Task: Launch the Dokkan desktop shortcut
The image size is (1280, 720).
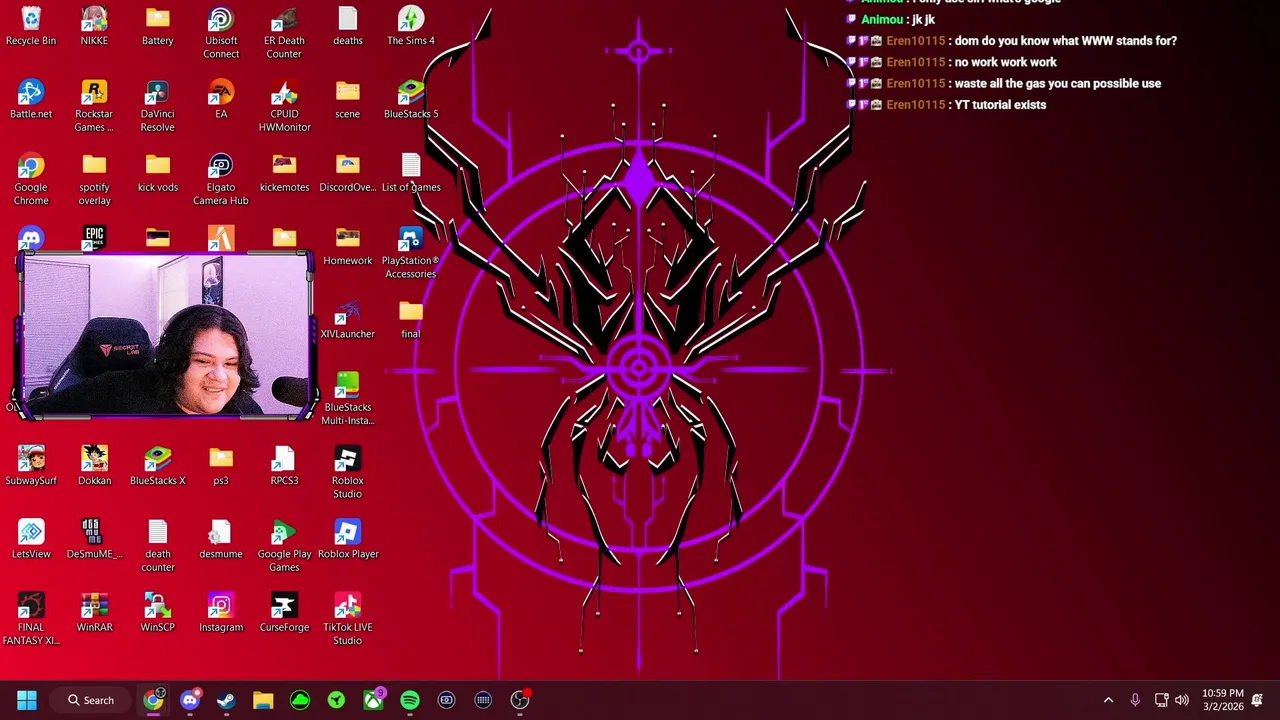Action: click(x=94, y=467)
